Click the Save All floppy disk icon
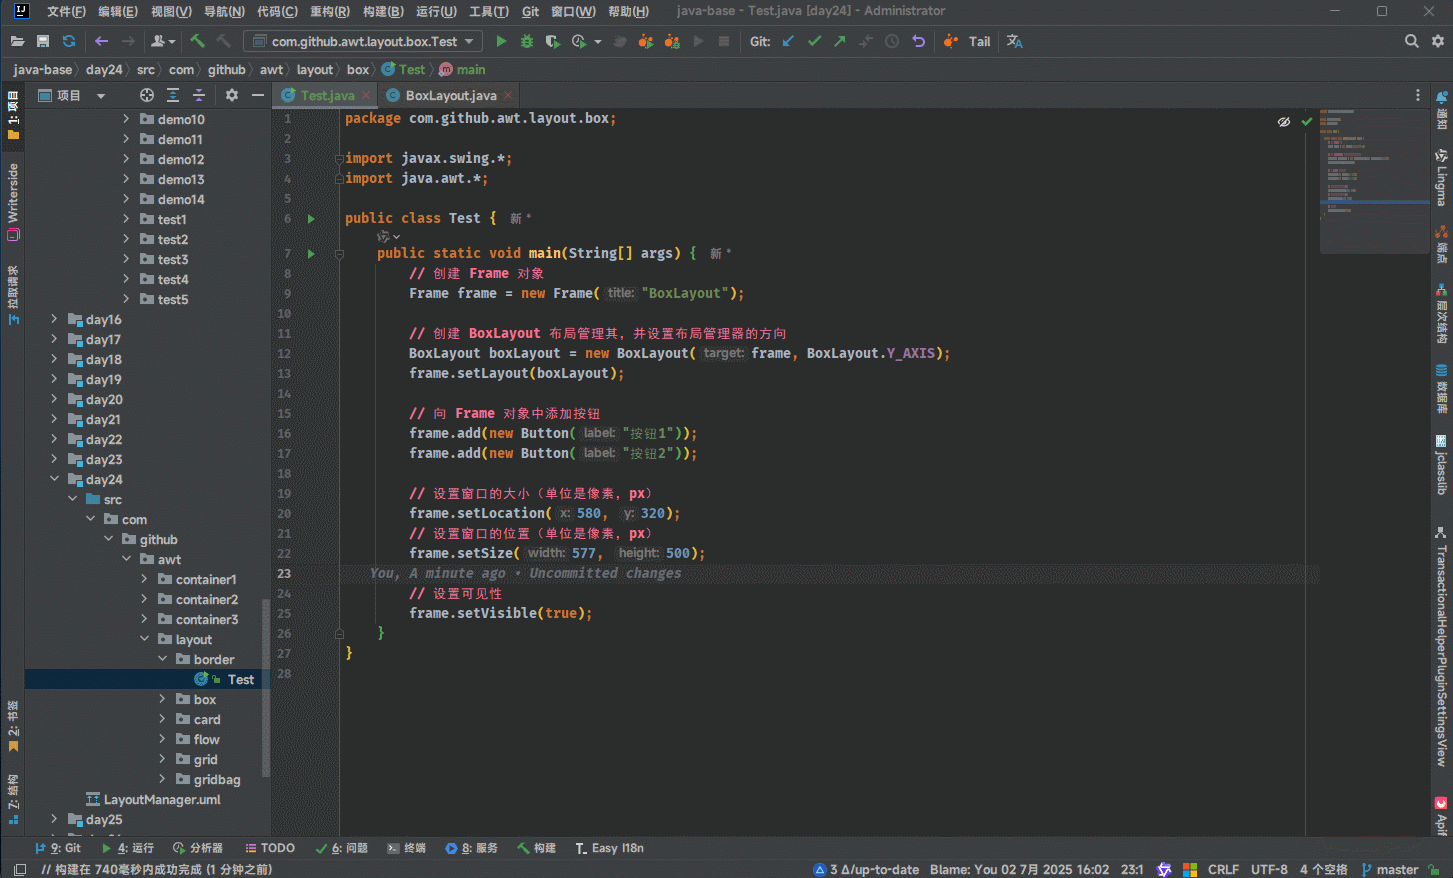Screen dimensions: 1453x878 [x=43, y=41]
